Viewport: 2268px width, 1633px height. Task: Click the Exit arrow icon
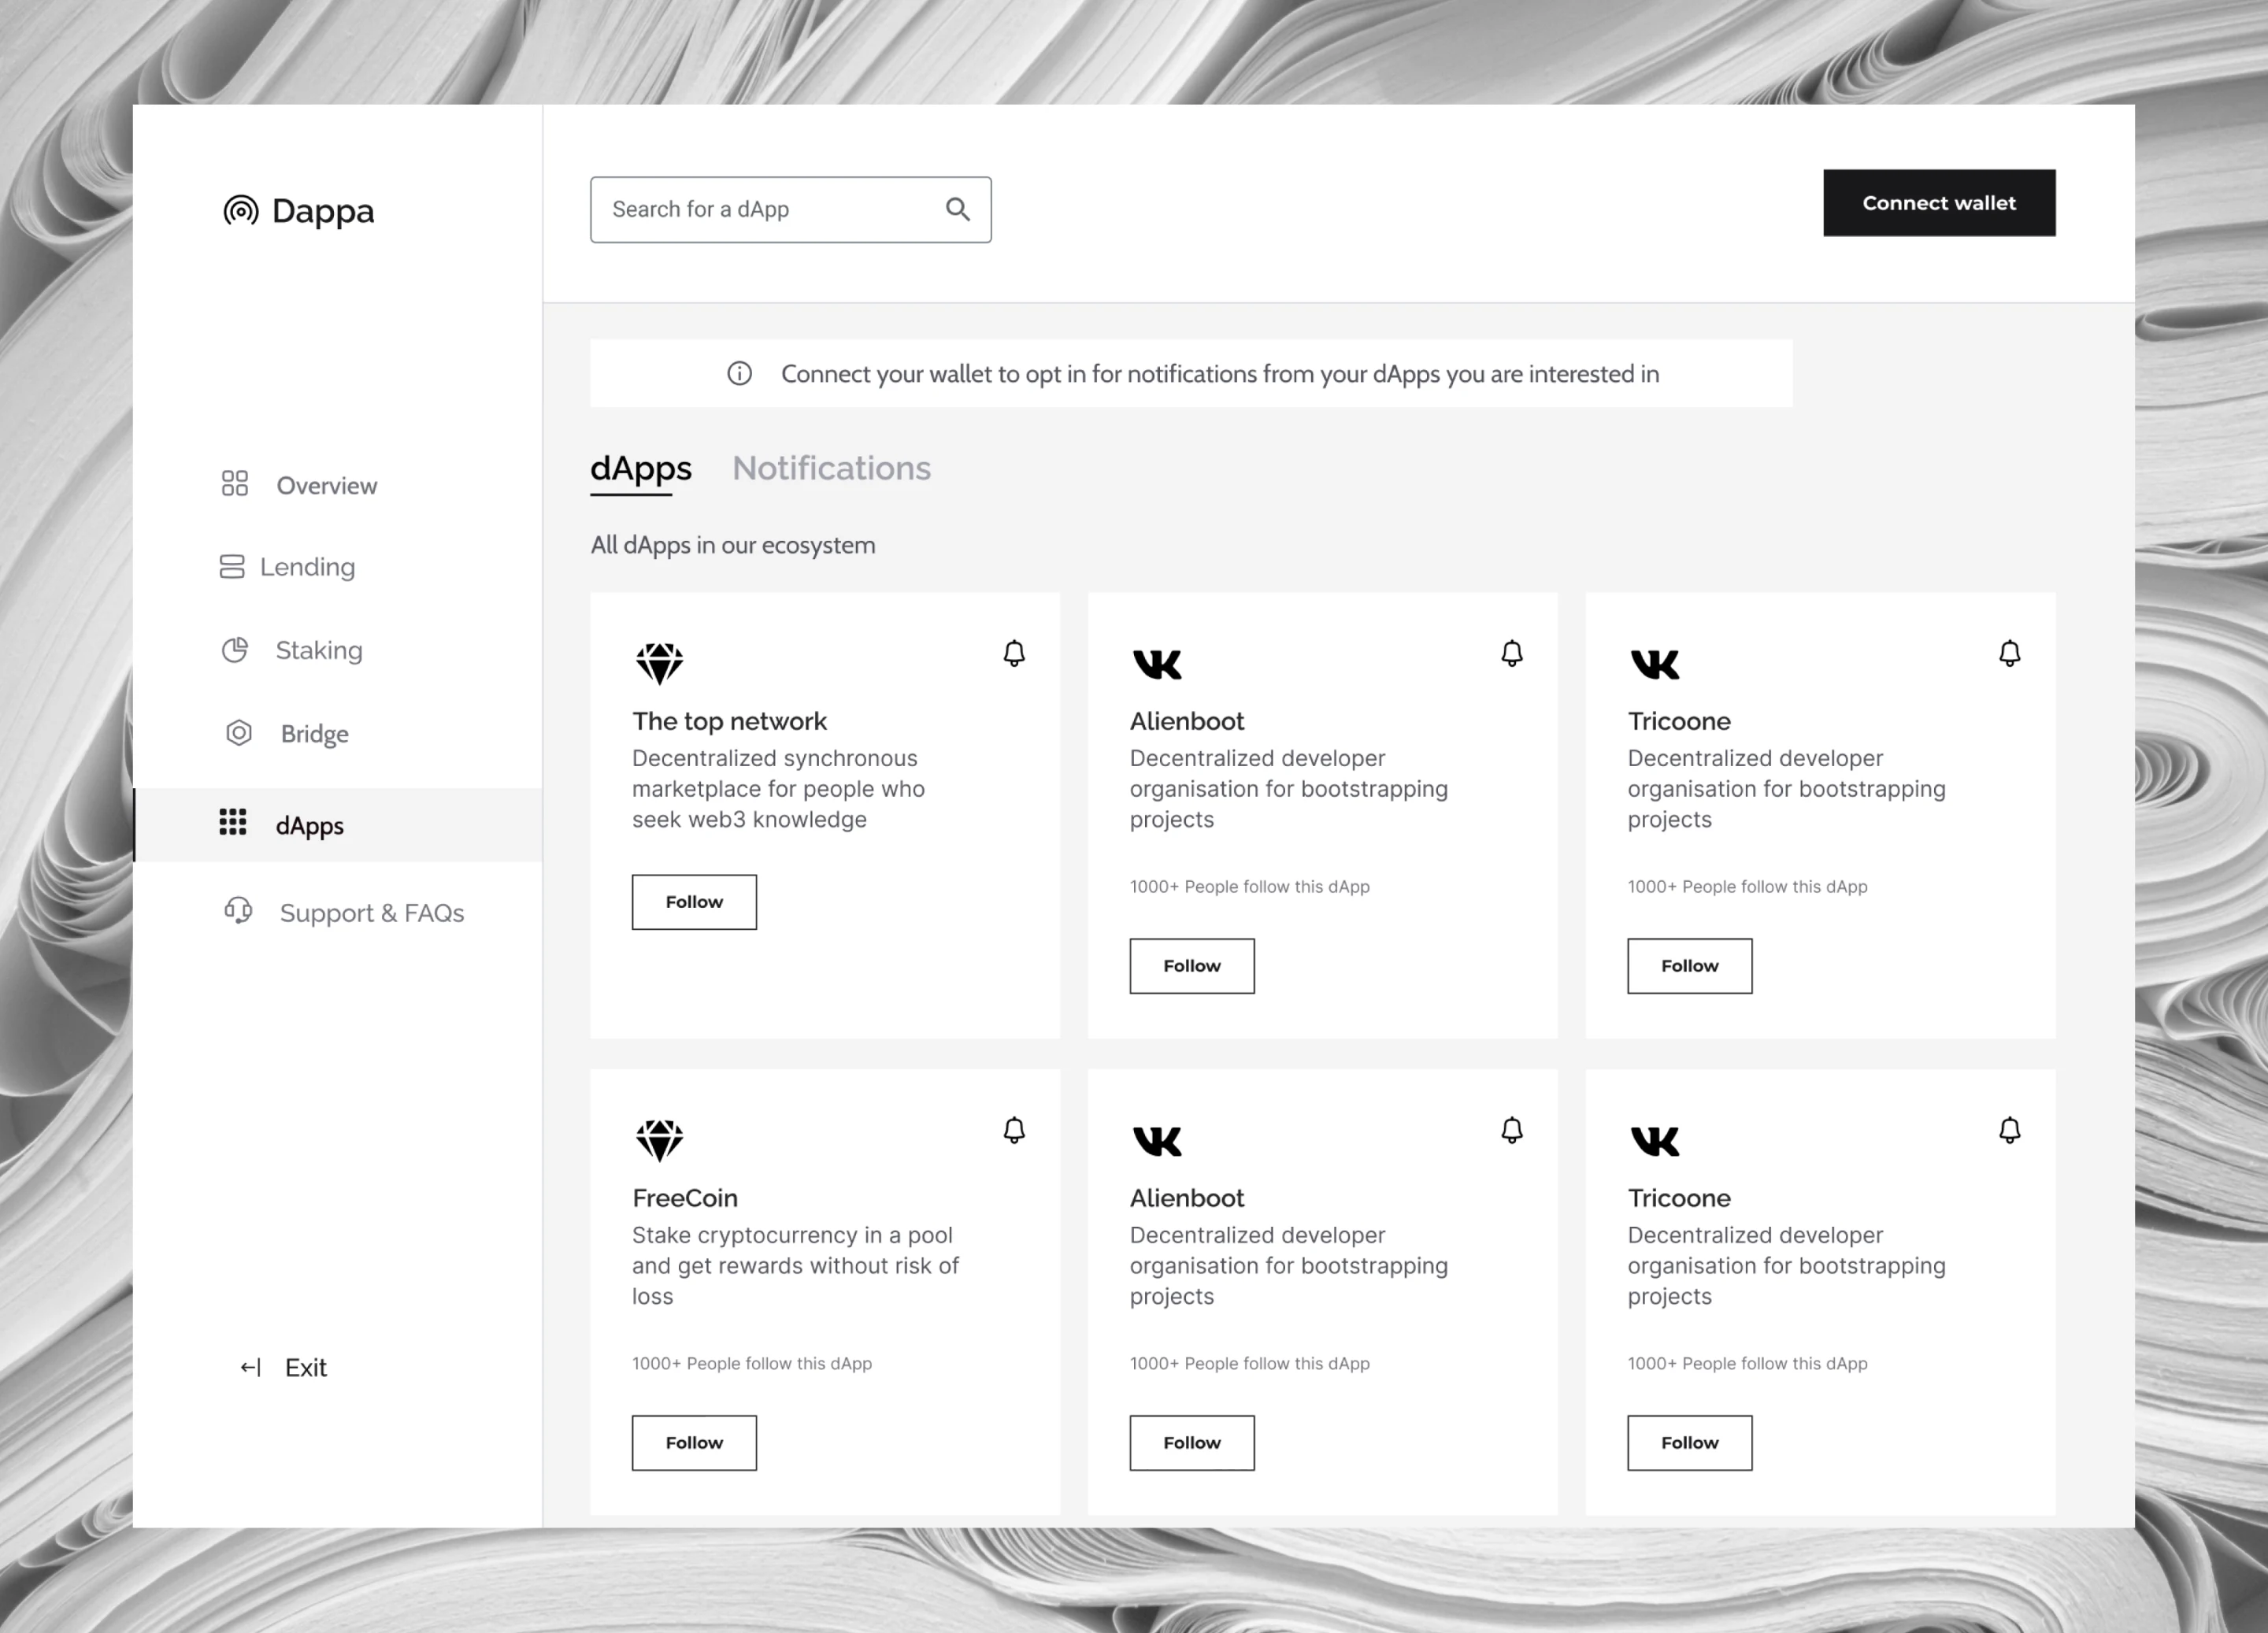coord(250,1367)
